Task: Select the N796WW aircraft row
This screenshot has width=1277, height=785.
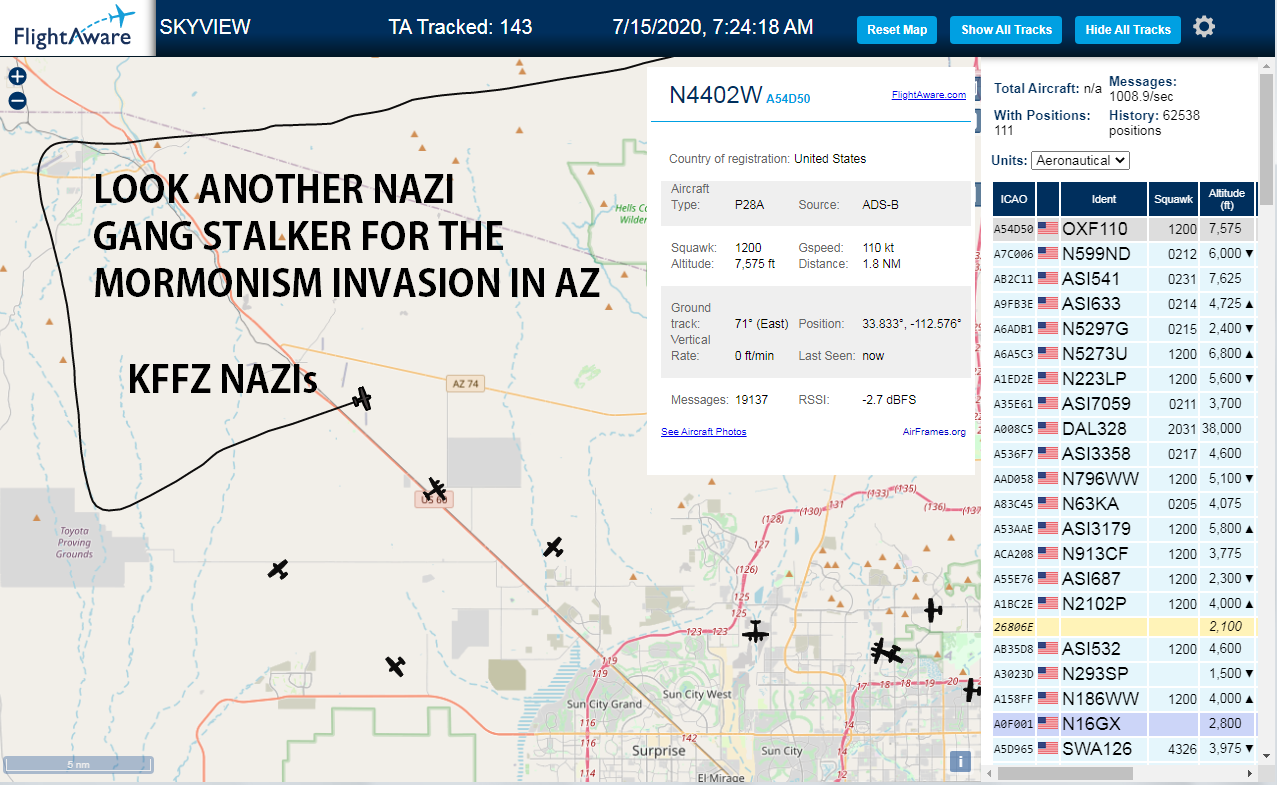Action: click(x=1124, y=479)
